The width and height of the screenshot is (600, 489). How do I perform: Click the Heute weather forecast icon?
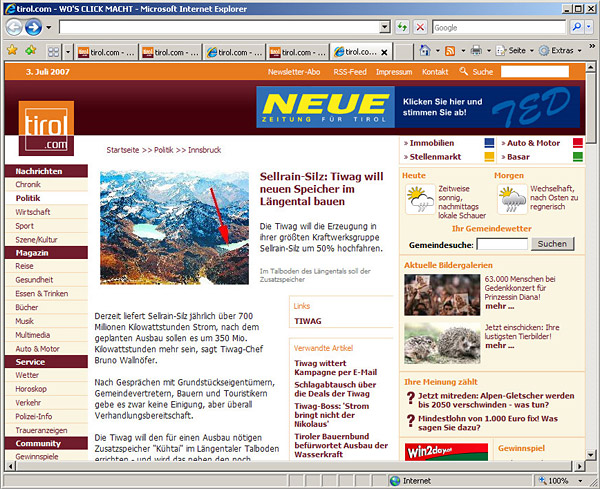click(x=418, y=199)
